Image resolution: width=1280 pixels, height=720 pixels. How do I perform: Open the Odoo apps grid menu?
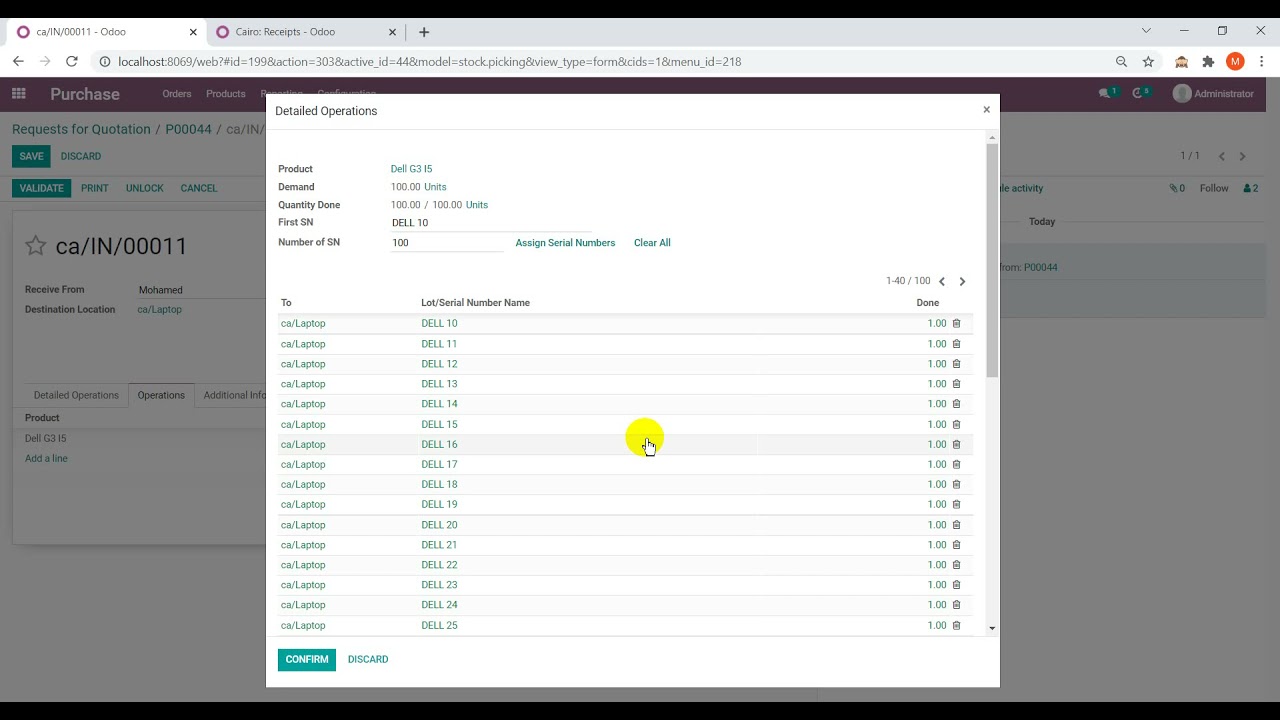click(18, 94)
